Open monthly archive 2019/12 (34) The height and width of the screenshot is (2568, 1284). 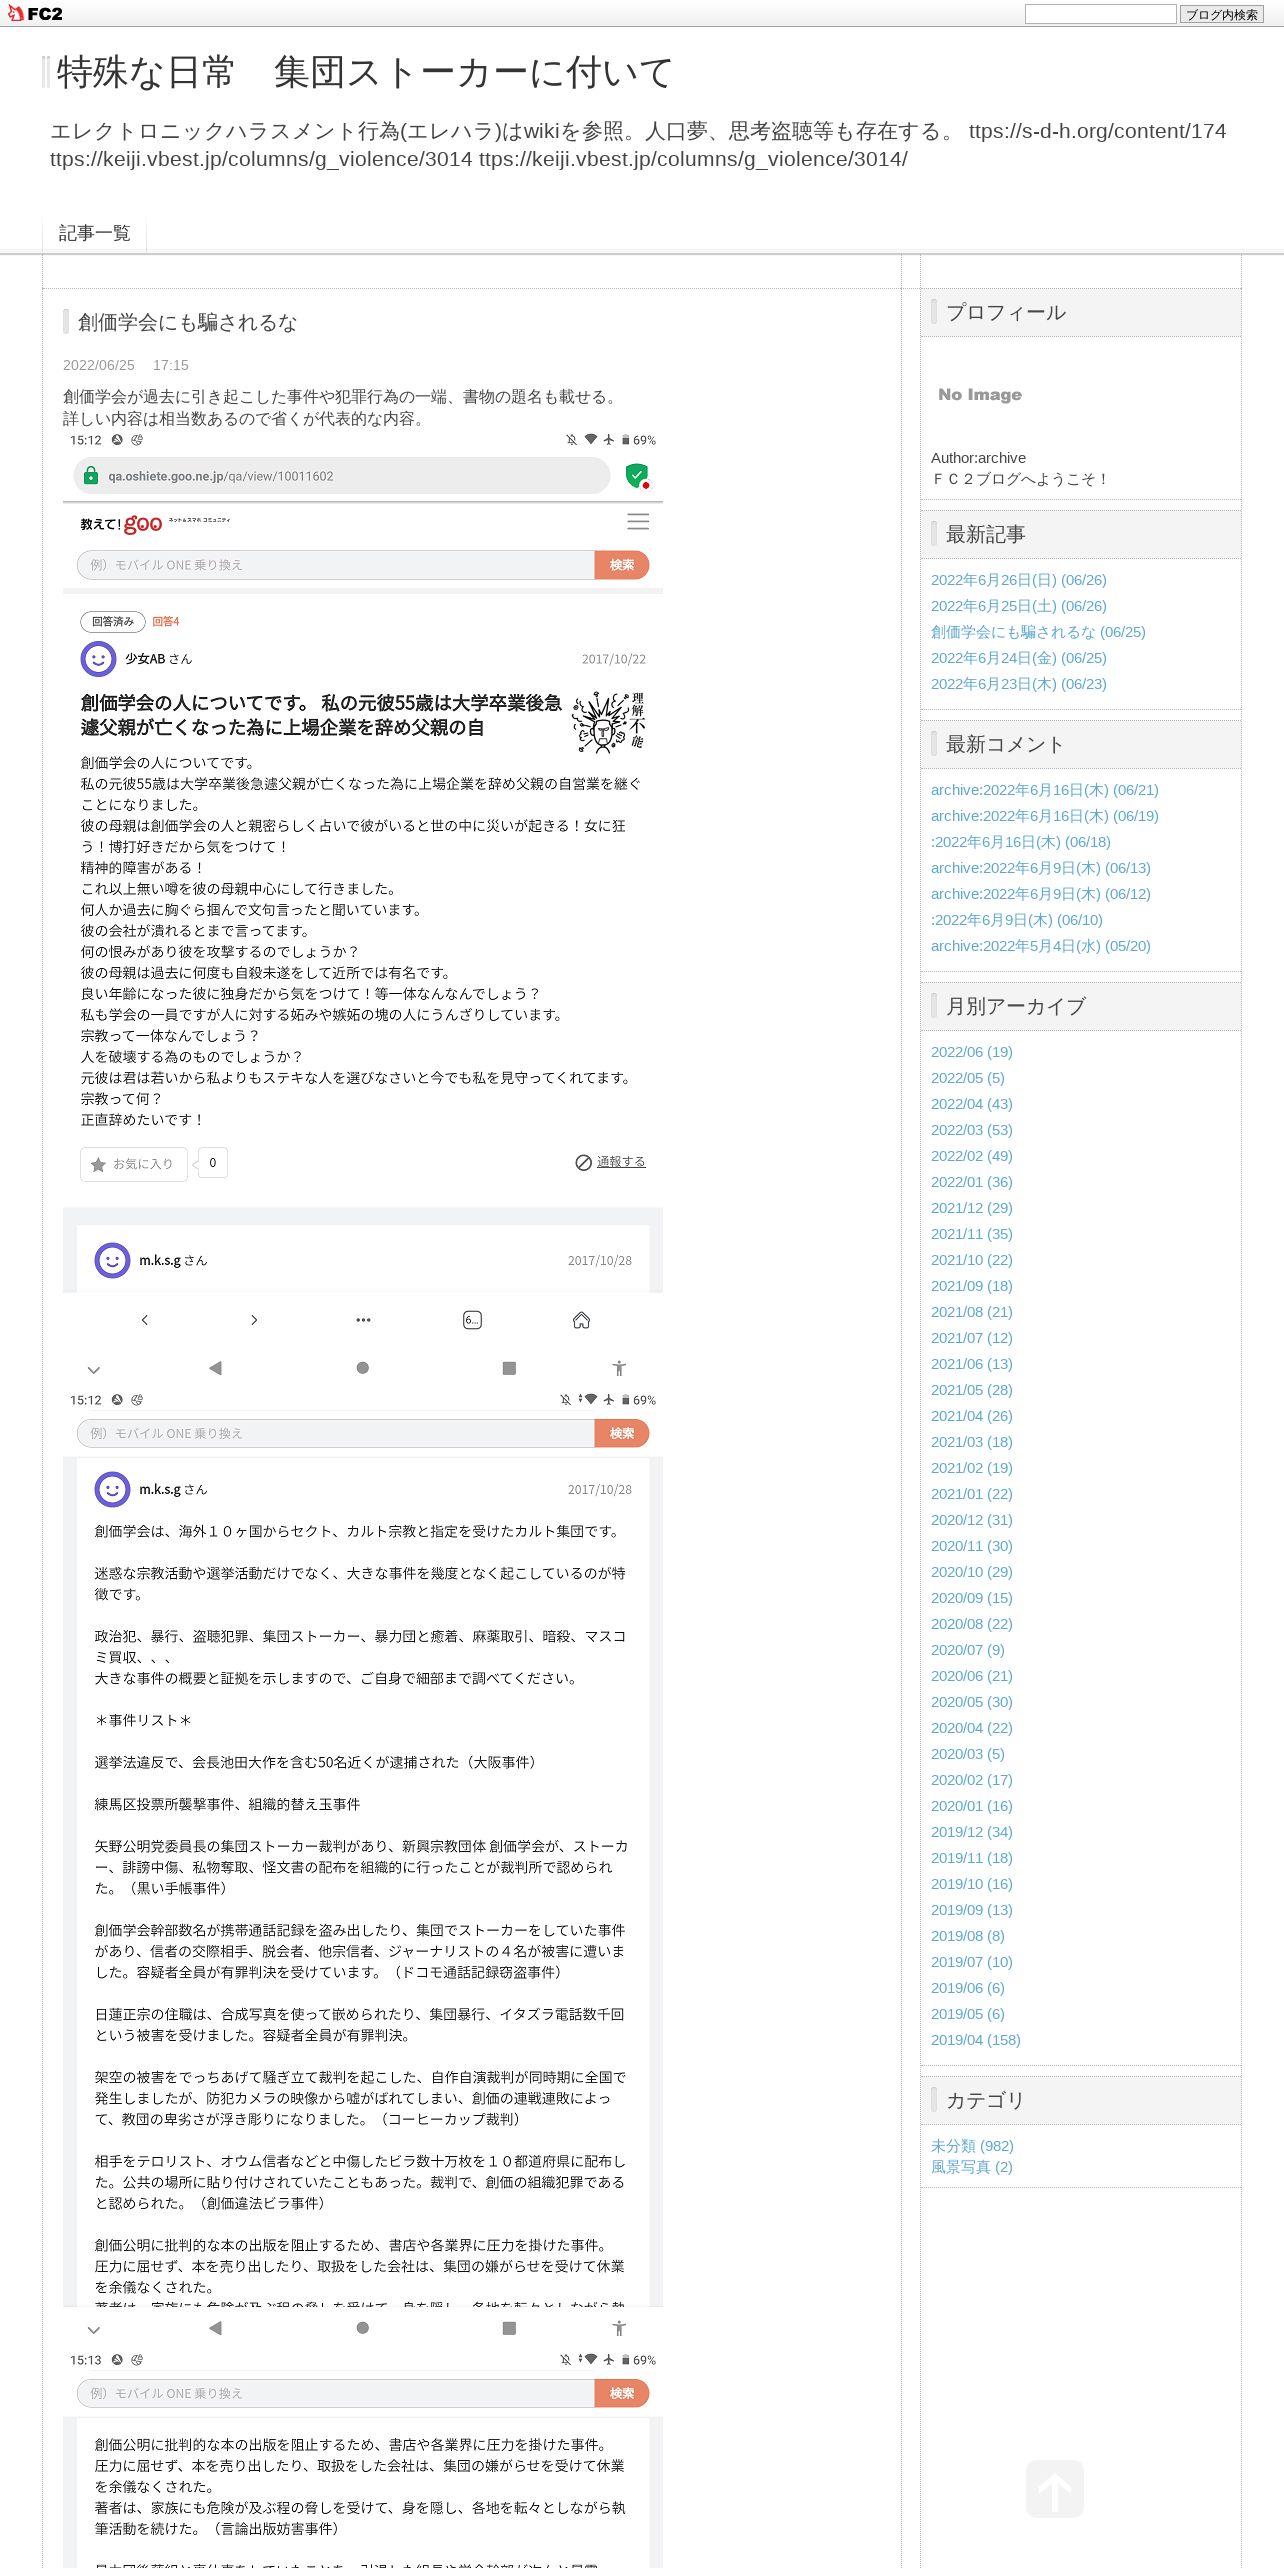(x=971, y=1832)
